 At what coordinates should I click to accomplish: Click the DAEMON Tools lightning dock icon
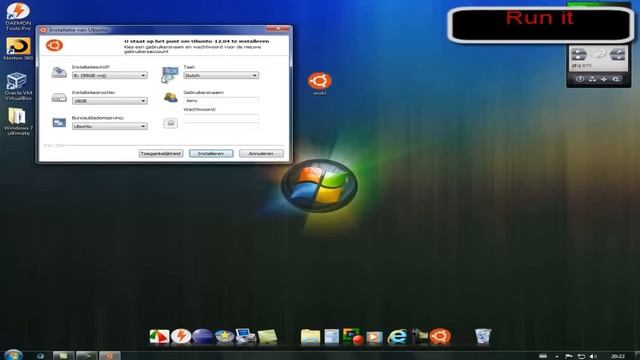[181, 337]
